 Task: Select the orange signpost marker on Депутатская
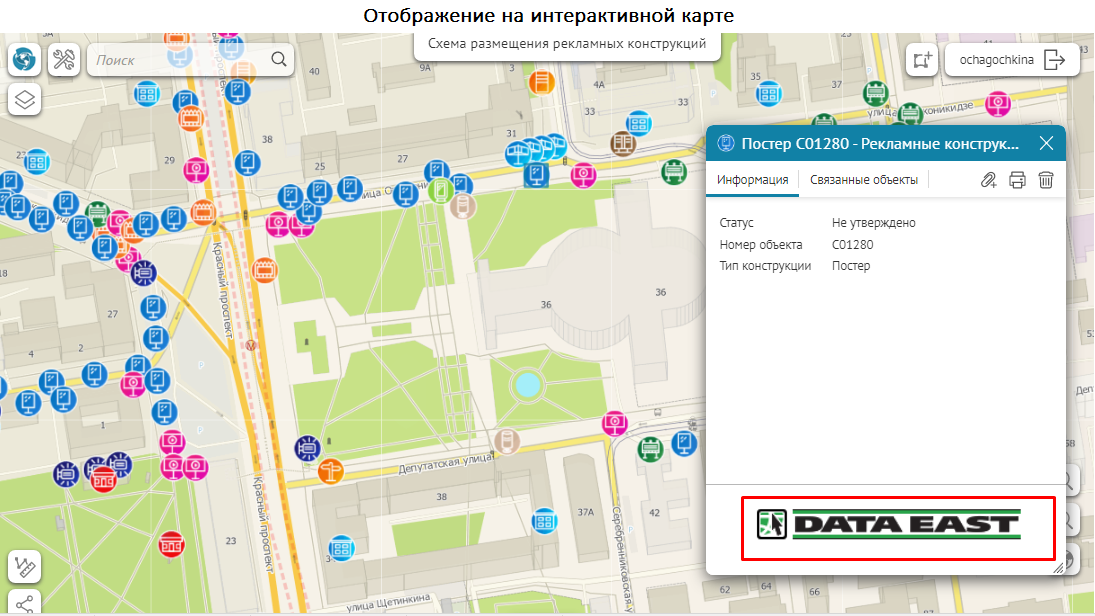pyautogui.click(x=330, y=469)
